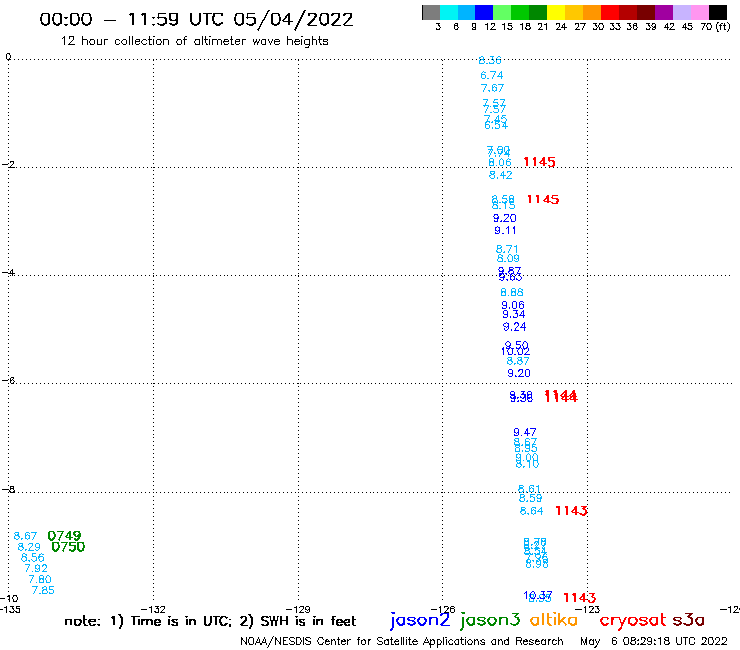
Task: Select the note about UTC time and SWH feet
Action: click(x=210, y=621)
